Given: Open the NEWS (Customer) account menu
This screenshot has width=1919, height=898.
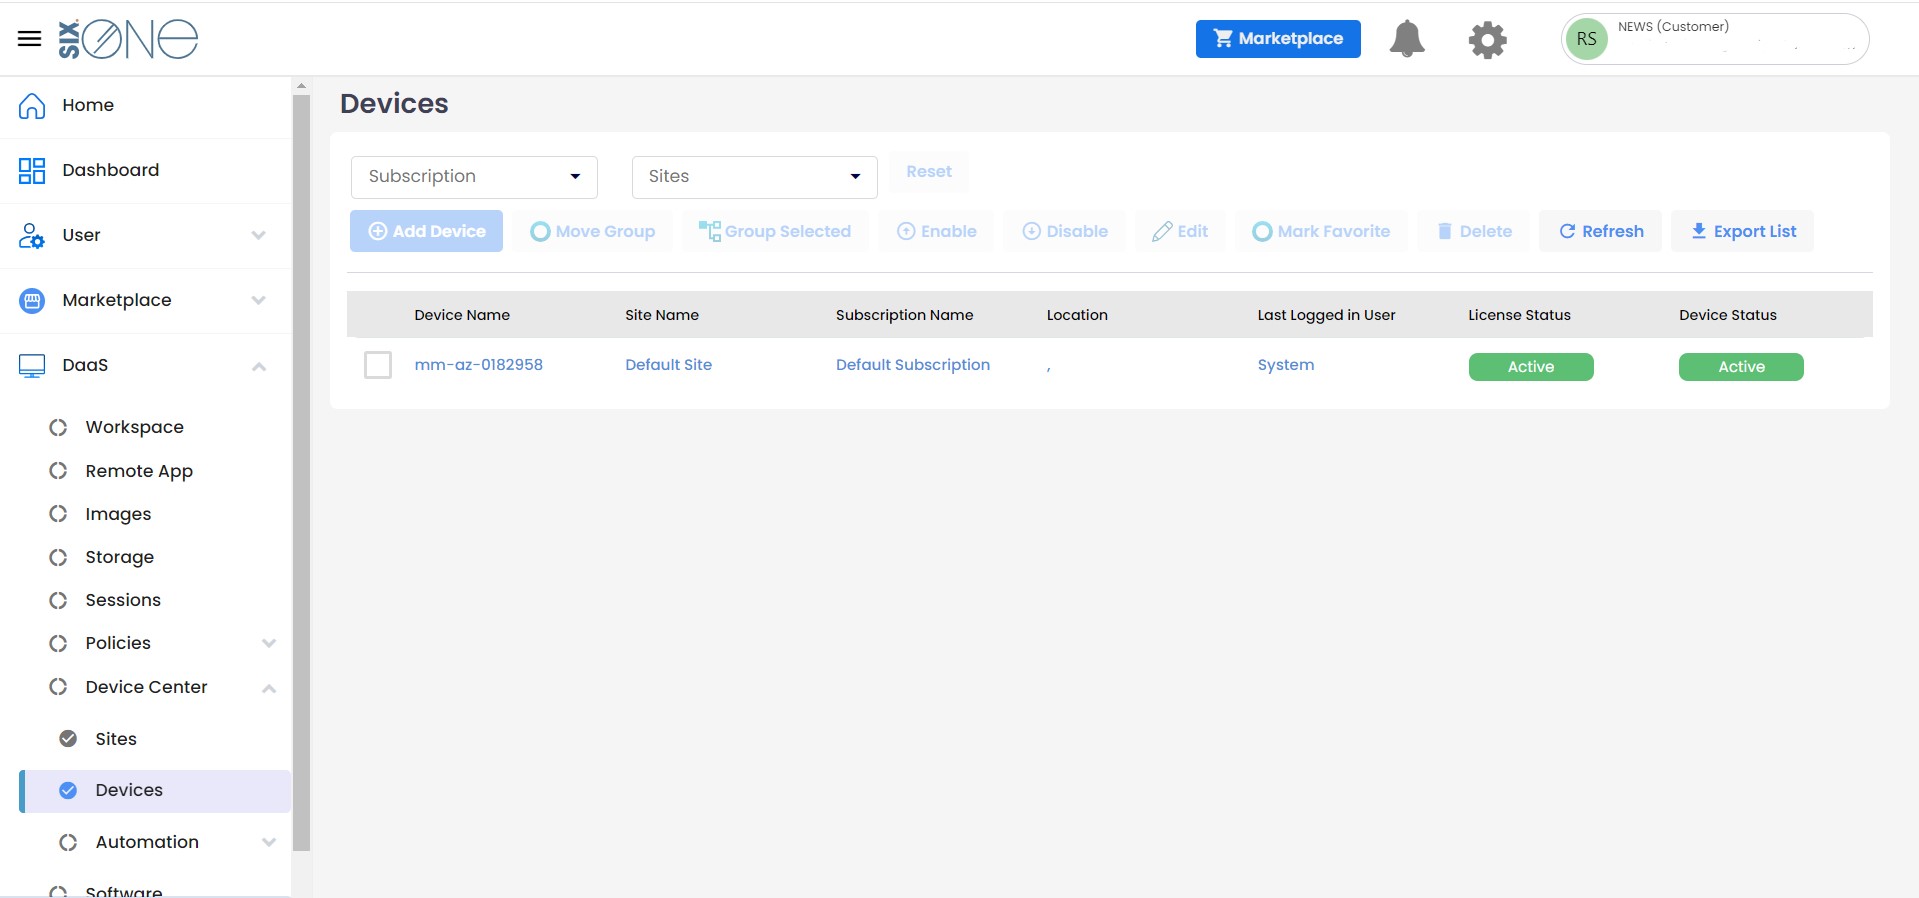Looking at the screenshot, I should coord(1715,39).
